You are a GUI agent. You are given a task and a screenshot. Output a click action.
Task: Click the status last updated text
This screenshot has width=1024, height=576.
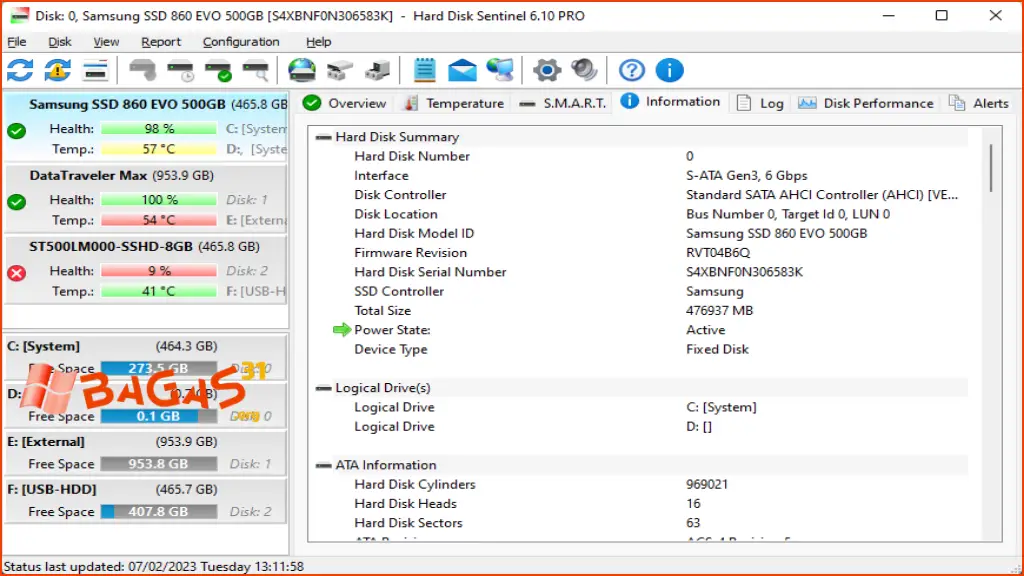153,567
